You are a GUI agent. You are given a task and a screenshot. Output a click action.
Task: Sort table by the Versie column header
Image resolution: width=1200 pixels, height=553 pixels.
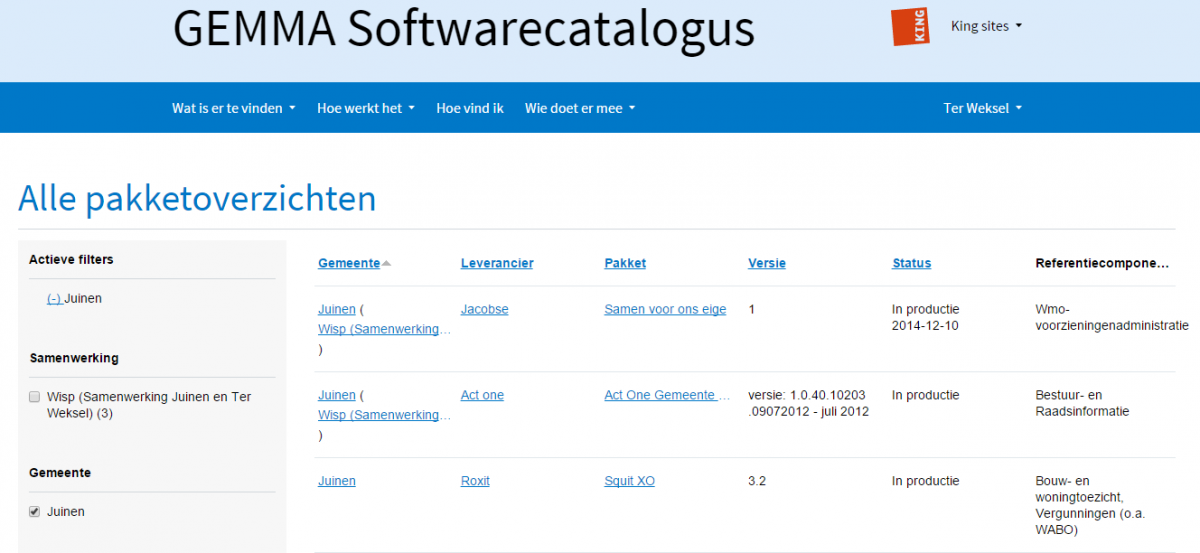pyautogui.click(x=767, y=263)
